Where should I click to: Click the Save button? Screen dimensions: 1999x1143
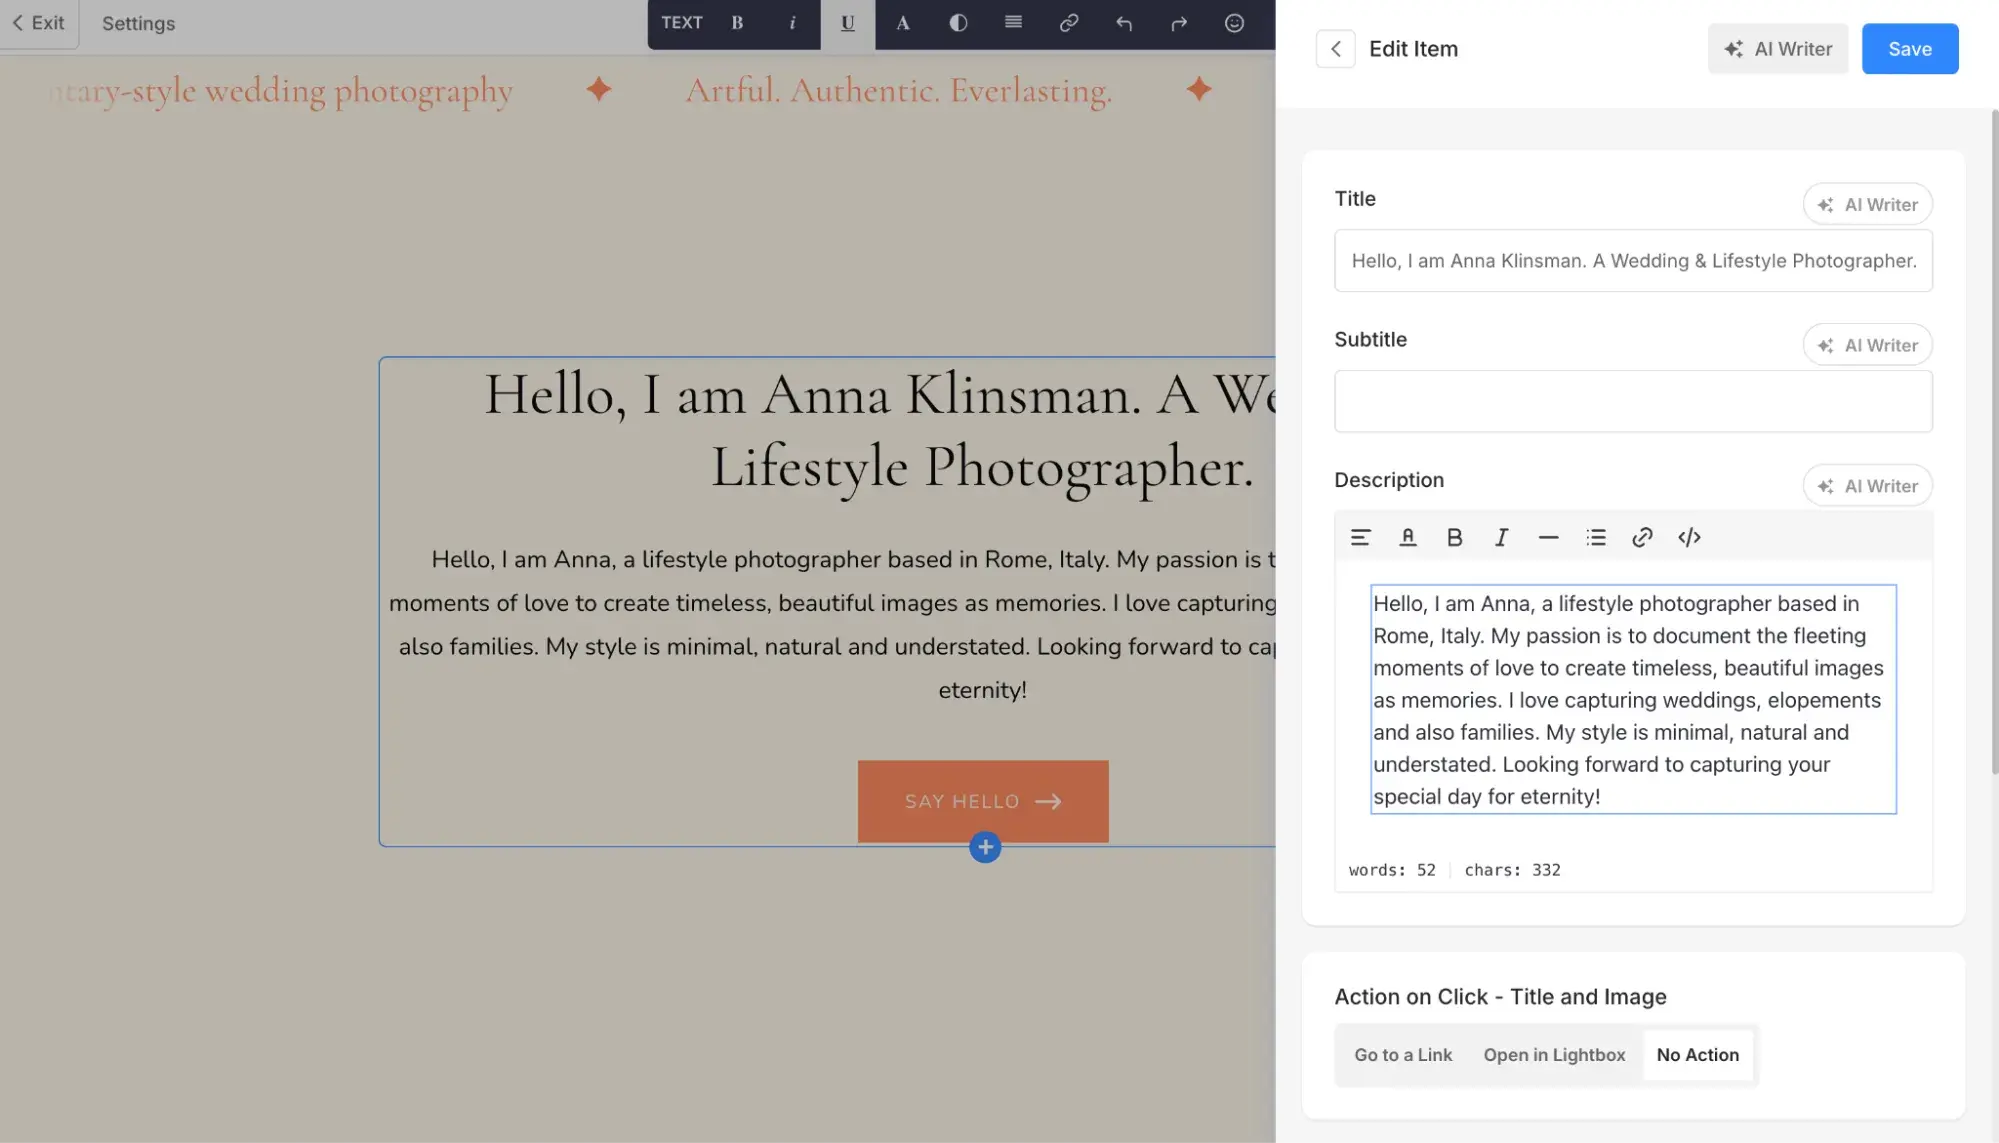click(1909, 49)
